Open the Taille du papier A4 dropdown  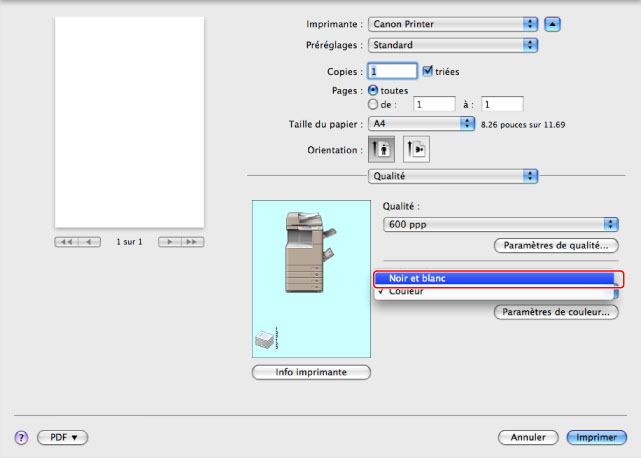coord(420,123)
